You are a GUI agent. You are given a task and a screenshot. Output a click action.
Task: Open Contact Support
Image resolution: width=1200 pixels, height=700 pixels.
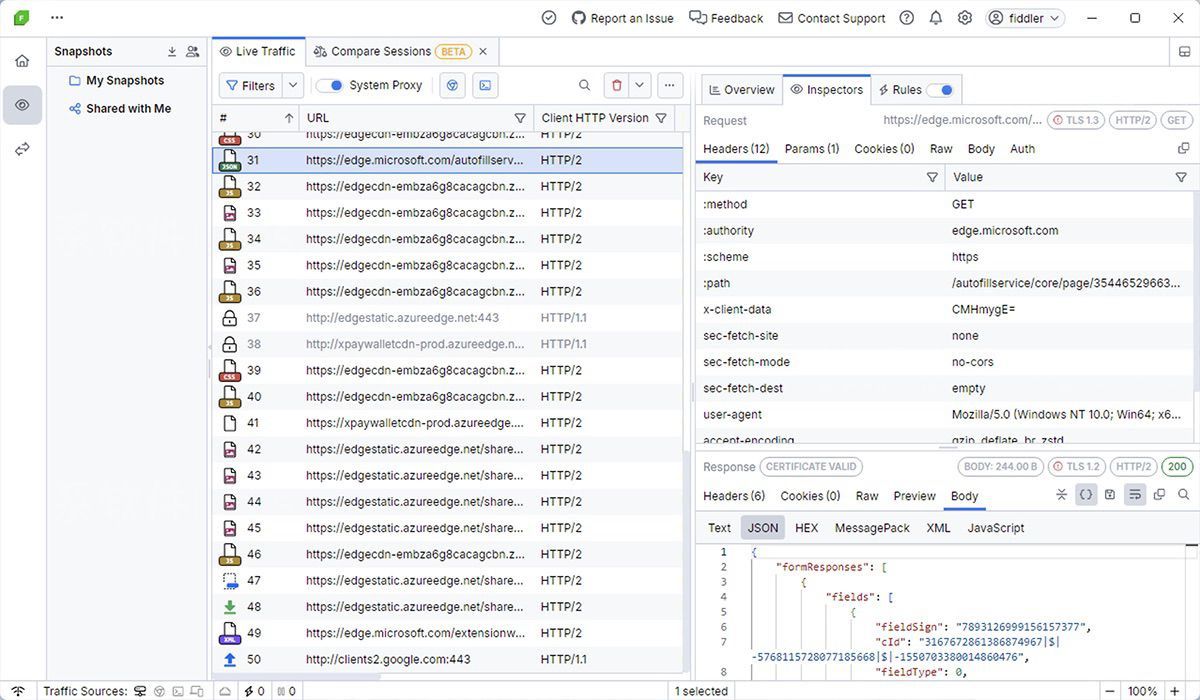[x=831, y=18]
